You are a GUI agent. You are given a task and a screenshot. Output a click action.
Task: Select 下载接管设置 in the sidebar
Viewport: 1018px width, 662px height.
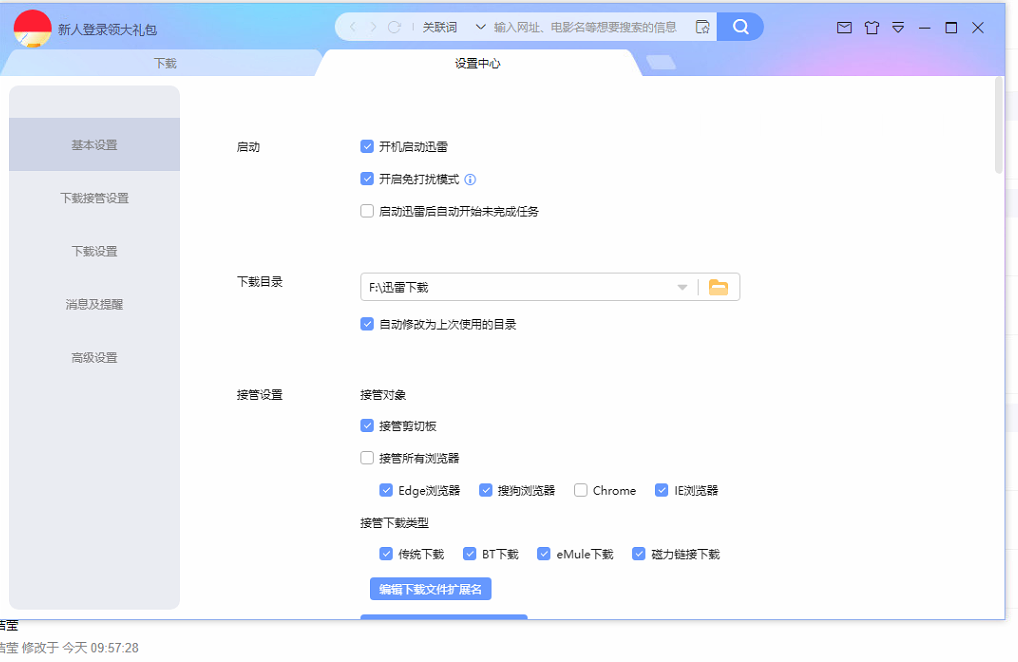(x=94, y=198)
